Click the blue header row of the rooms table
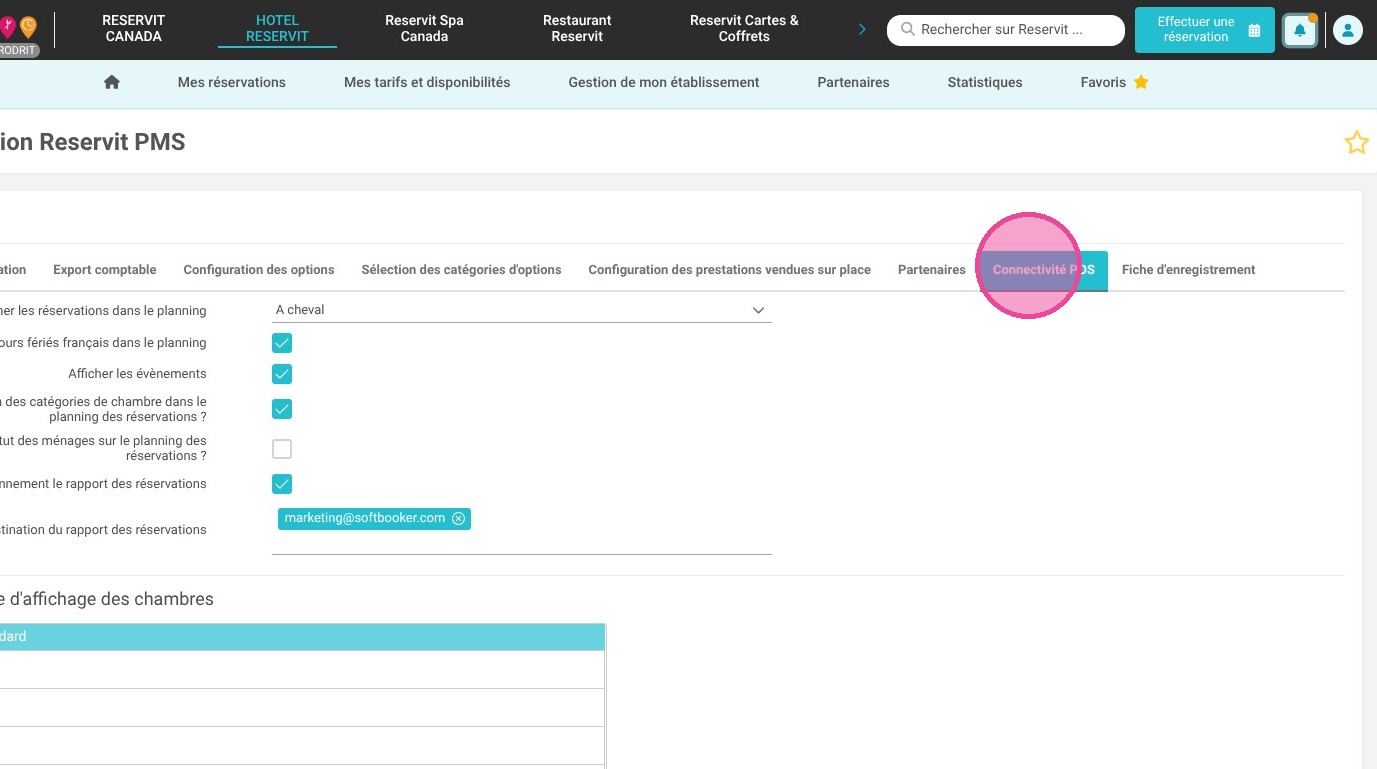This screenshot has width=1377, height=769. point(302,637)
